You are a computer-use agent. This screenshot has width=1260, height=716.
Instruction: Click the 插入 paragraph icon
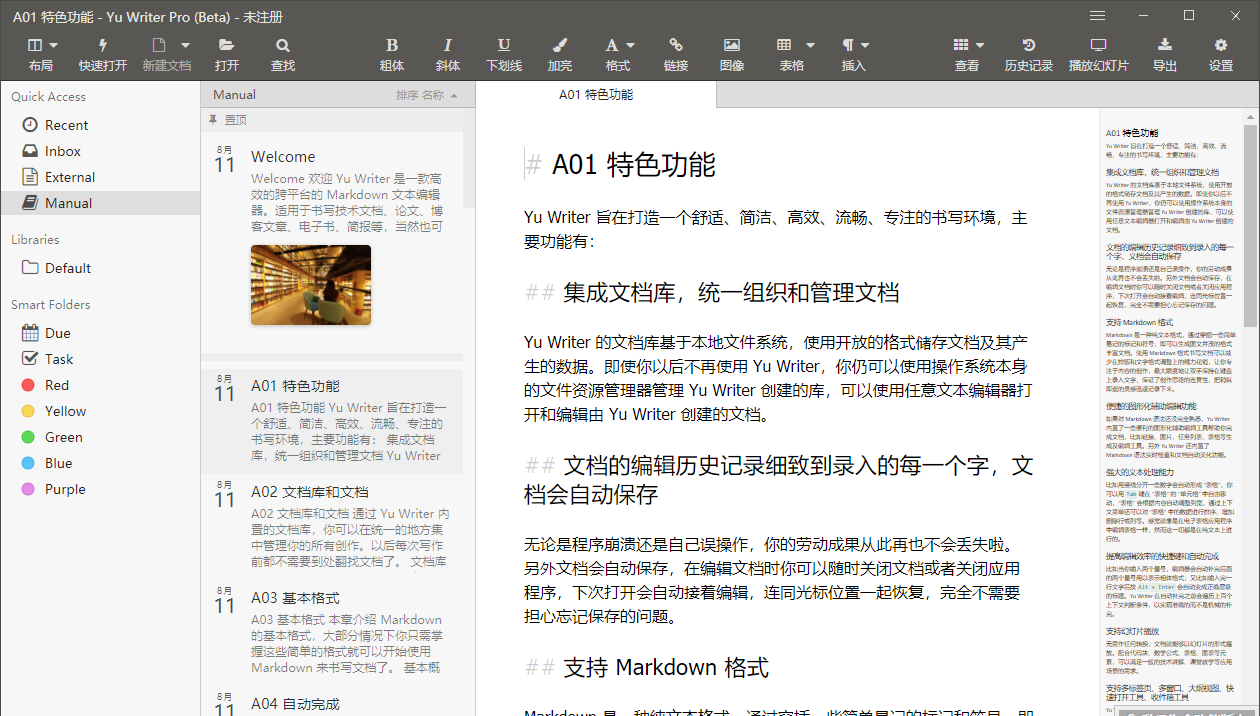848,45
